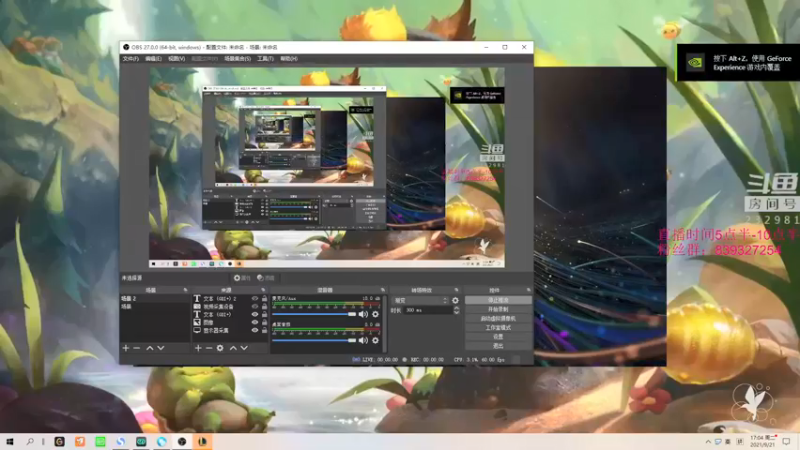Click the audio mixer vertical scrollbar

click(384, 323)
